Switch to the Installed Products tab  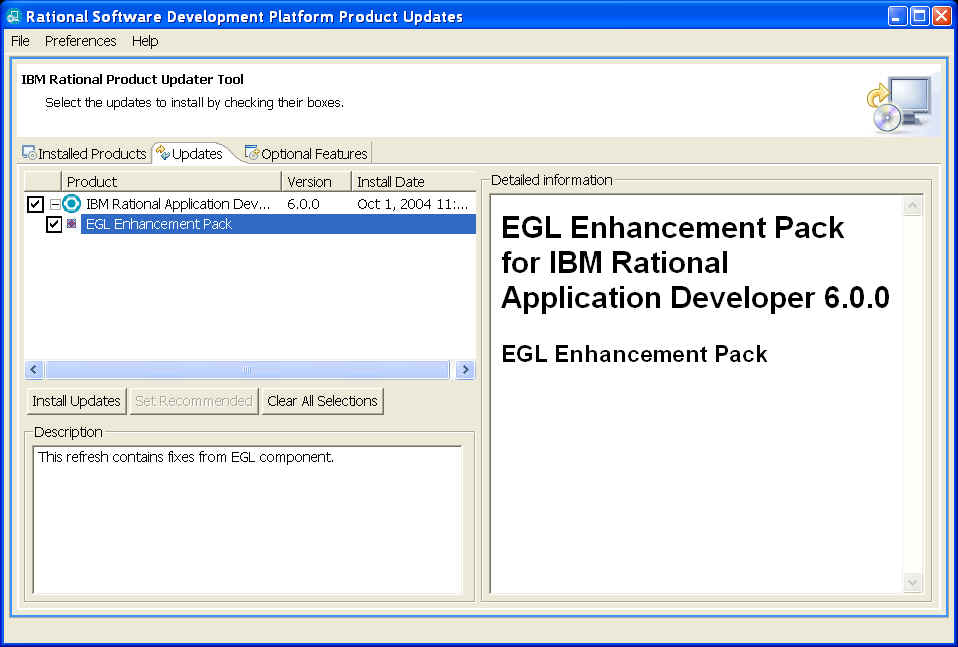[85, 153]
